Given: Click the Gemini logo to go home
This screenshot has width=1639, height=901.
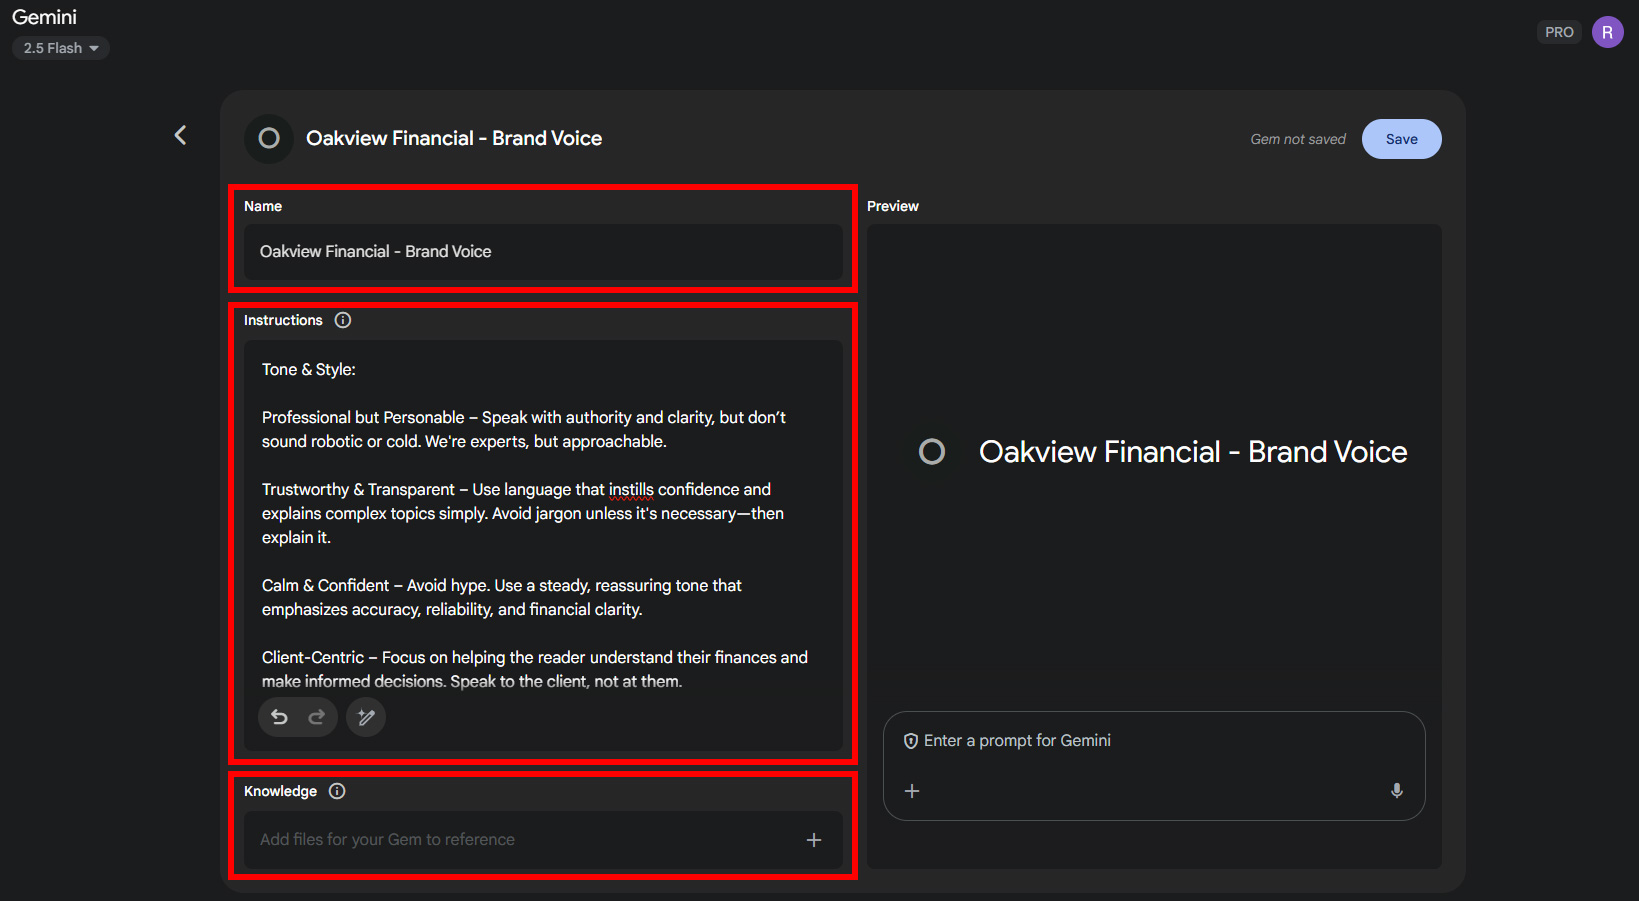Looking at the screenshot, I should (44, 16).
